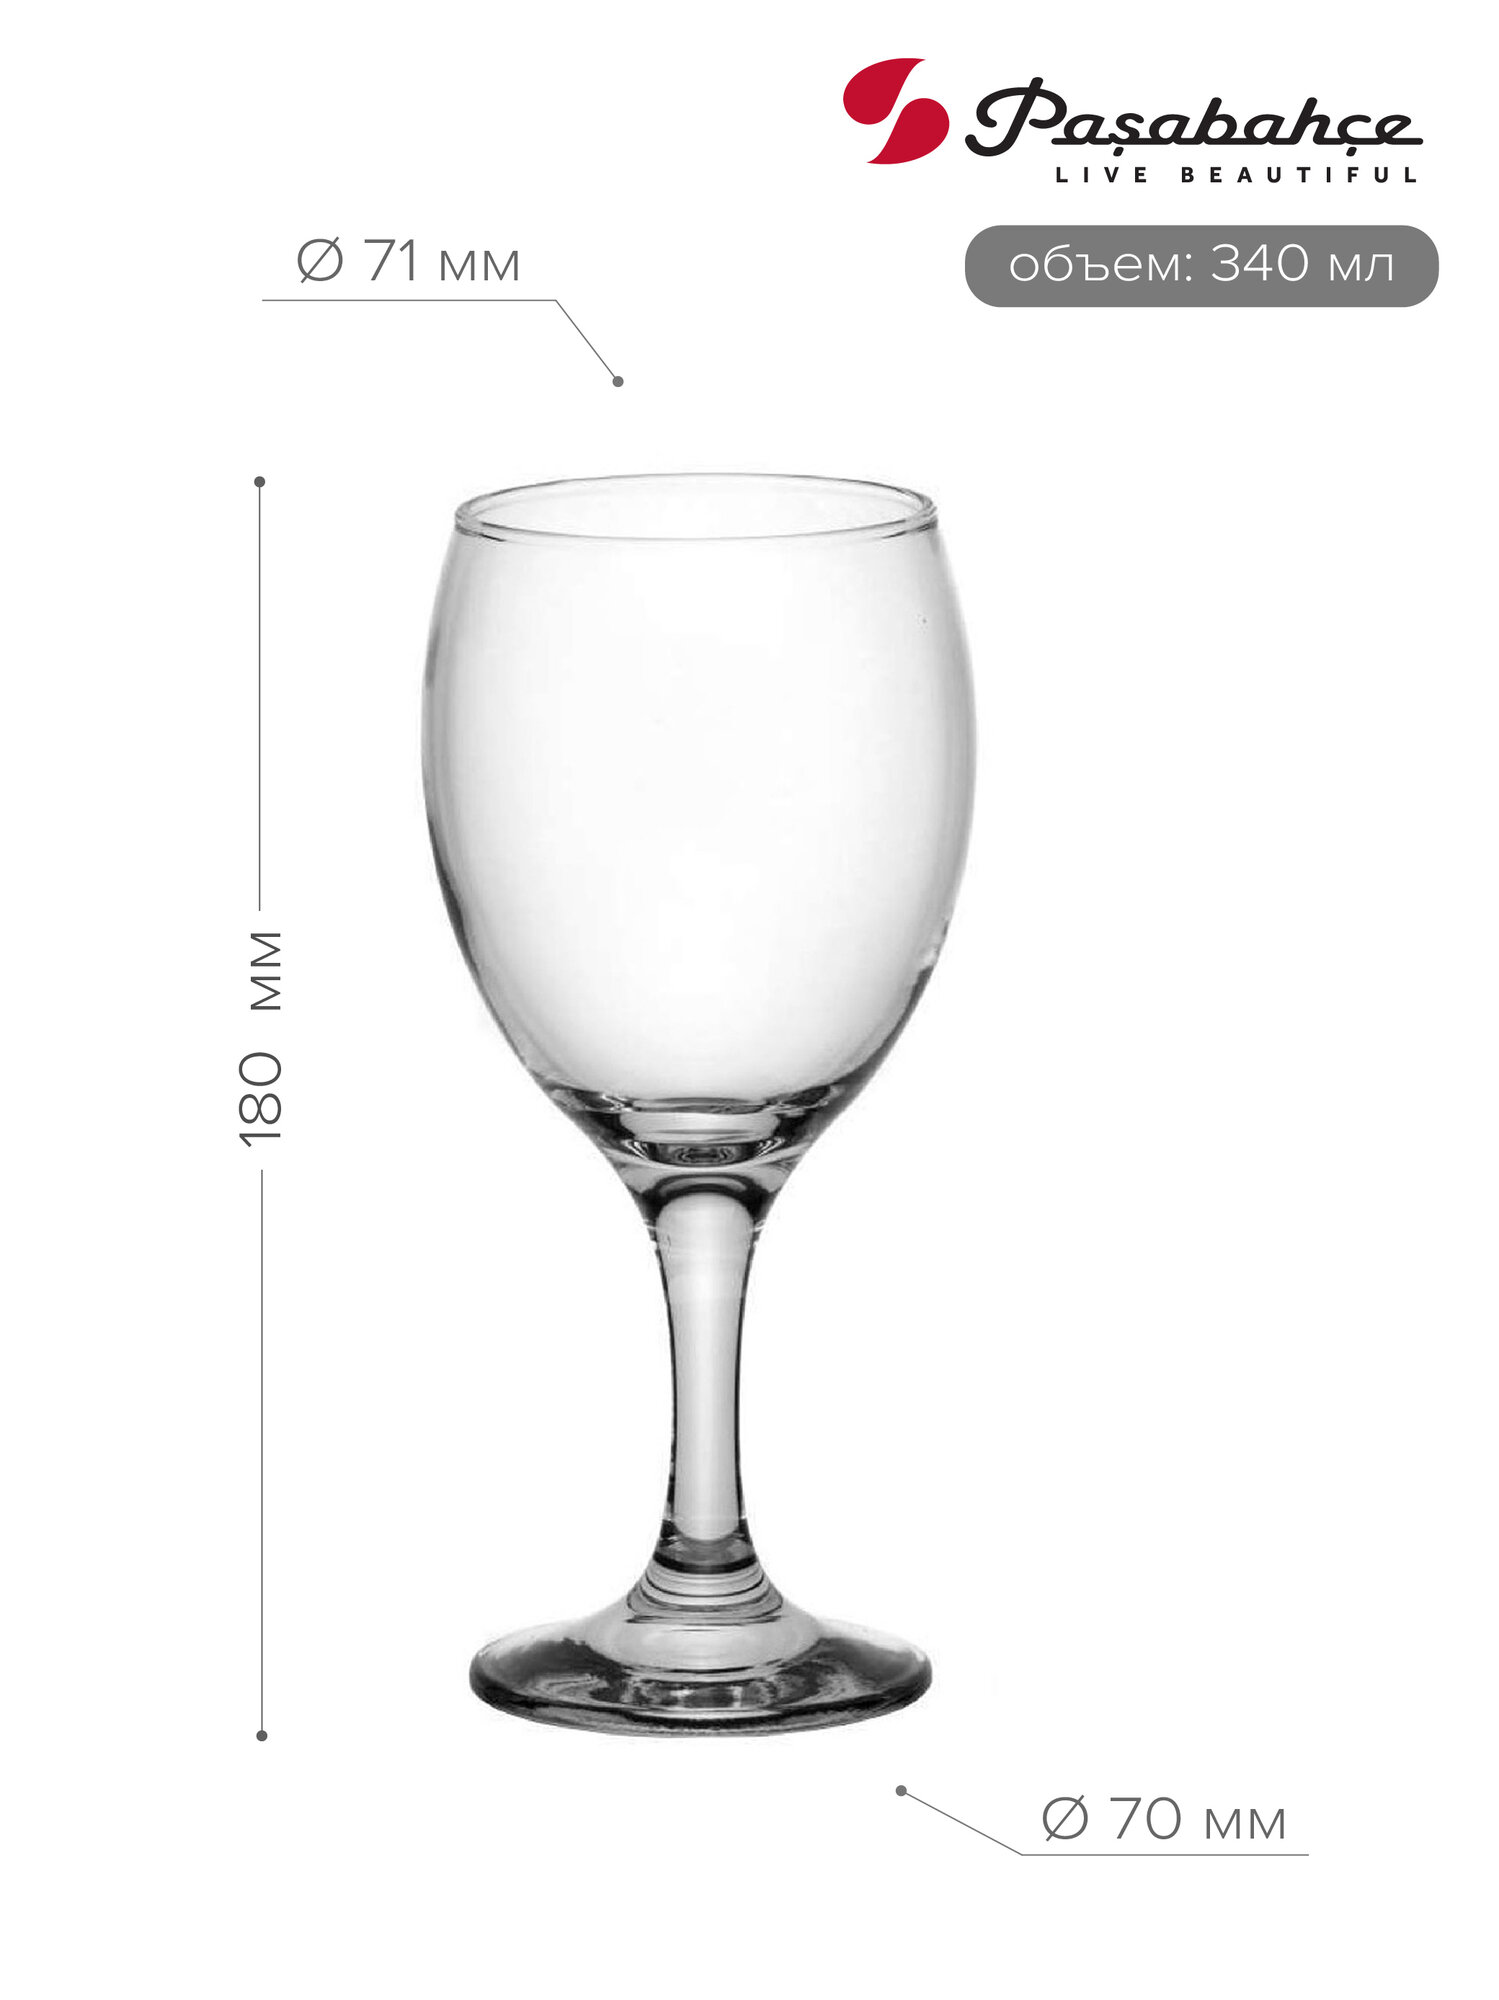This screenshot has width=1499, height=2000.
Task: Click the underline beneath 'Ø 70 мм'
Action: (1165, 1855)
